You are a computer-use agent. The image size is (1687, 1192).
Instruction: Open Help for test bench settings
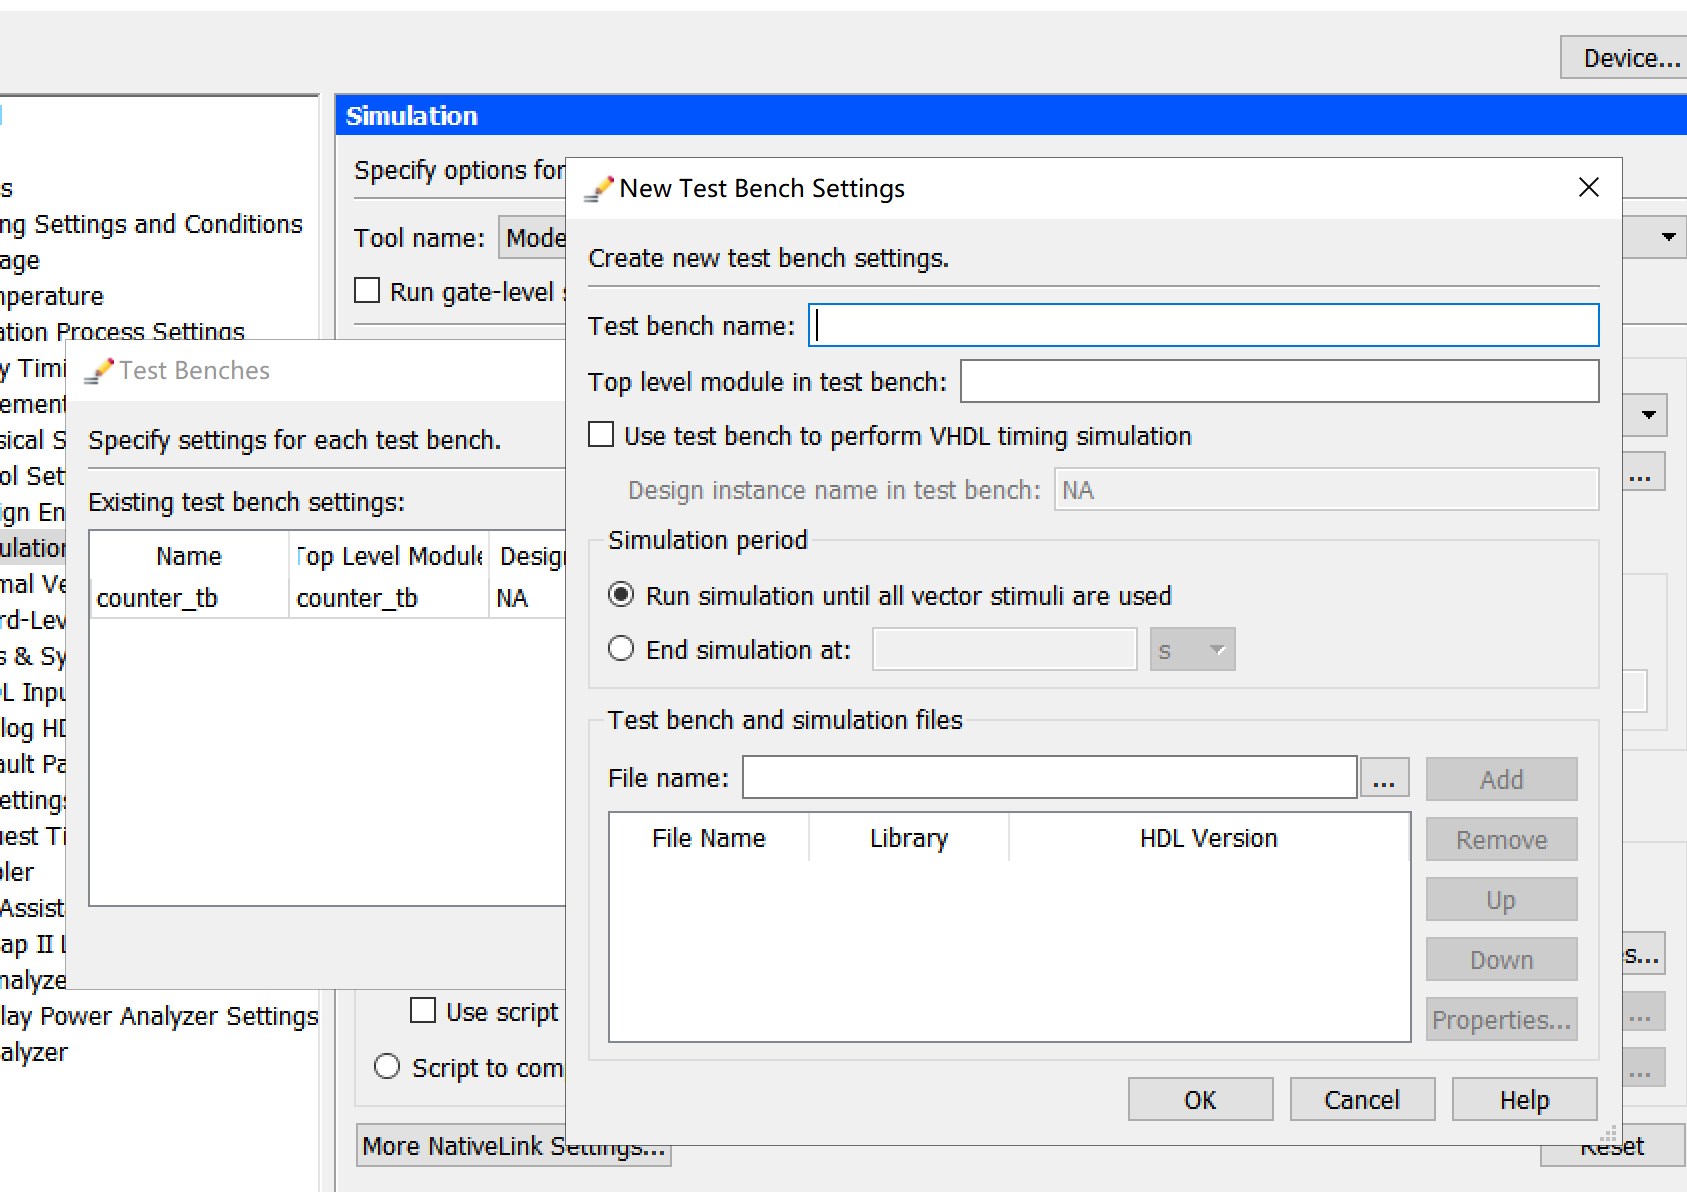coord(1524,1099)
